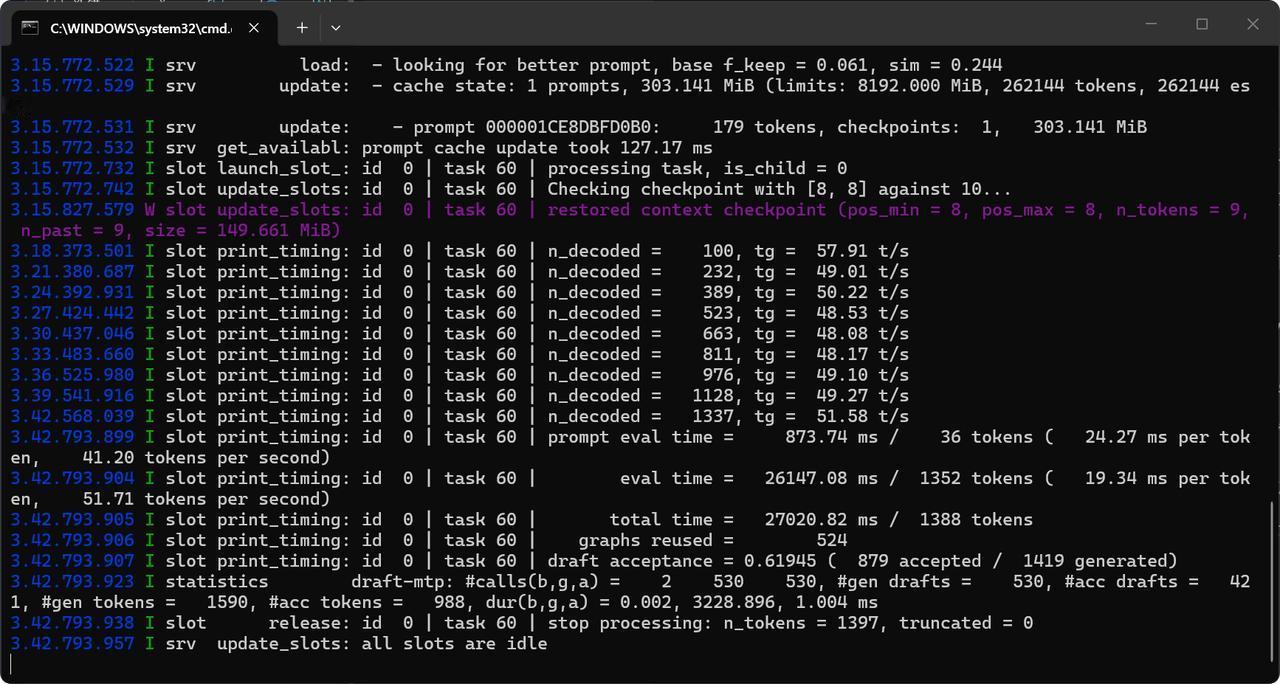
Task: Expand the new tab profile dropdown
Action: pos(336,28)
